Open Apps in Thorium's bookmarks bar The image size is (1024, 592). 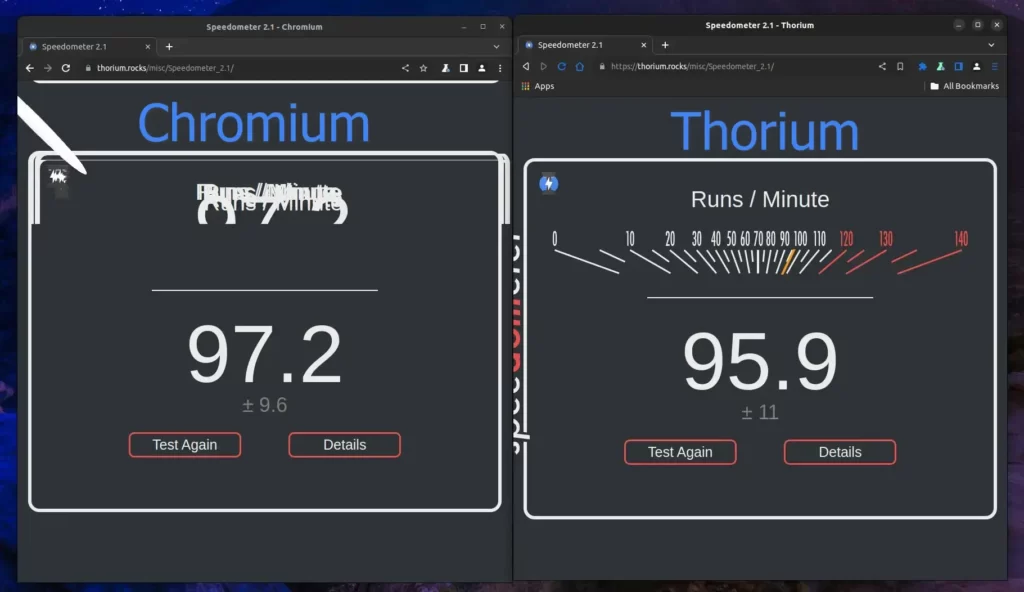(x=538, y=86)
